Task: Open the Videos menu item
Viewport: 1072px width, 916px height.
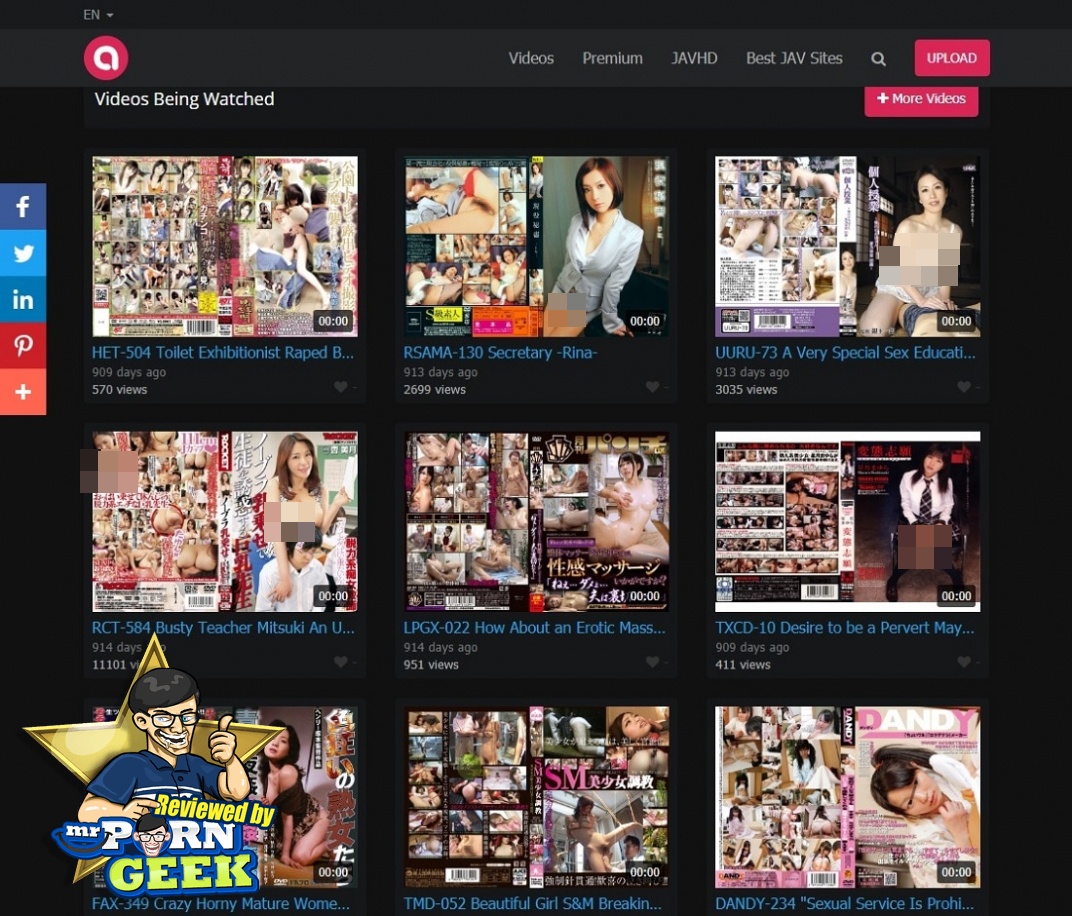Action: 531,58
